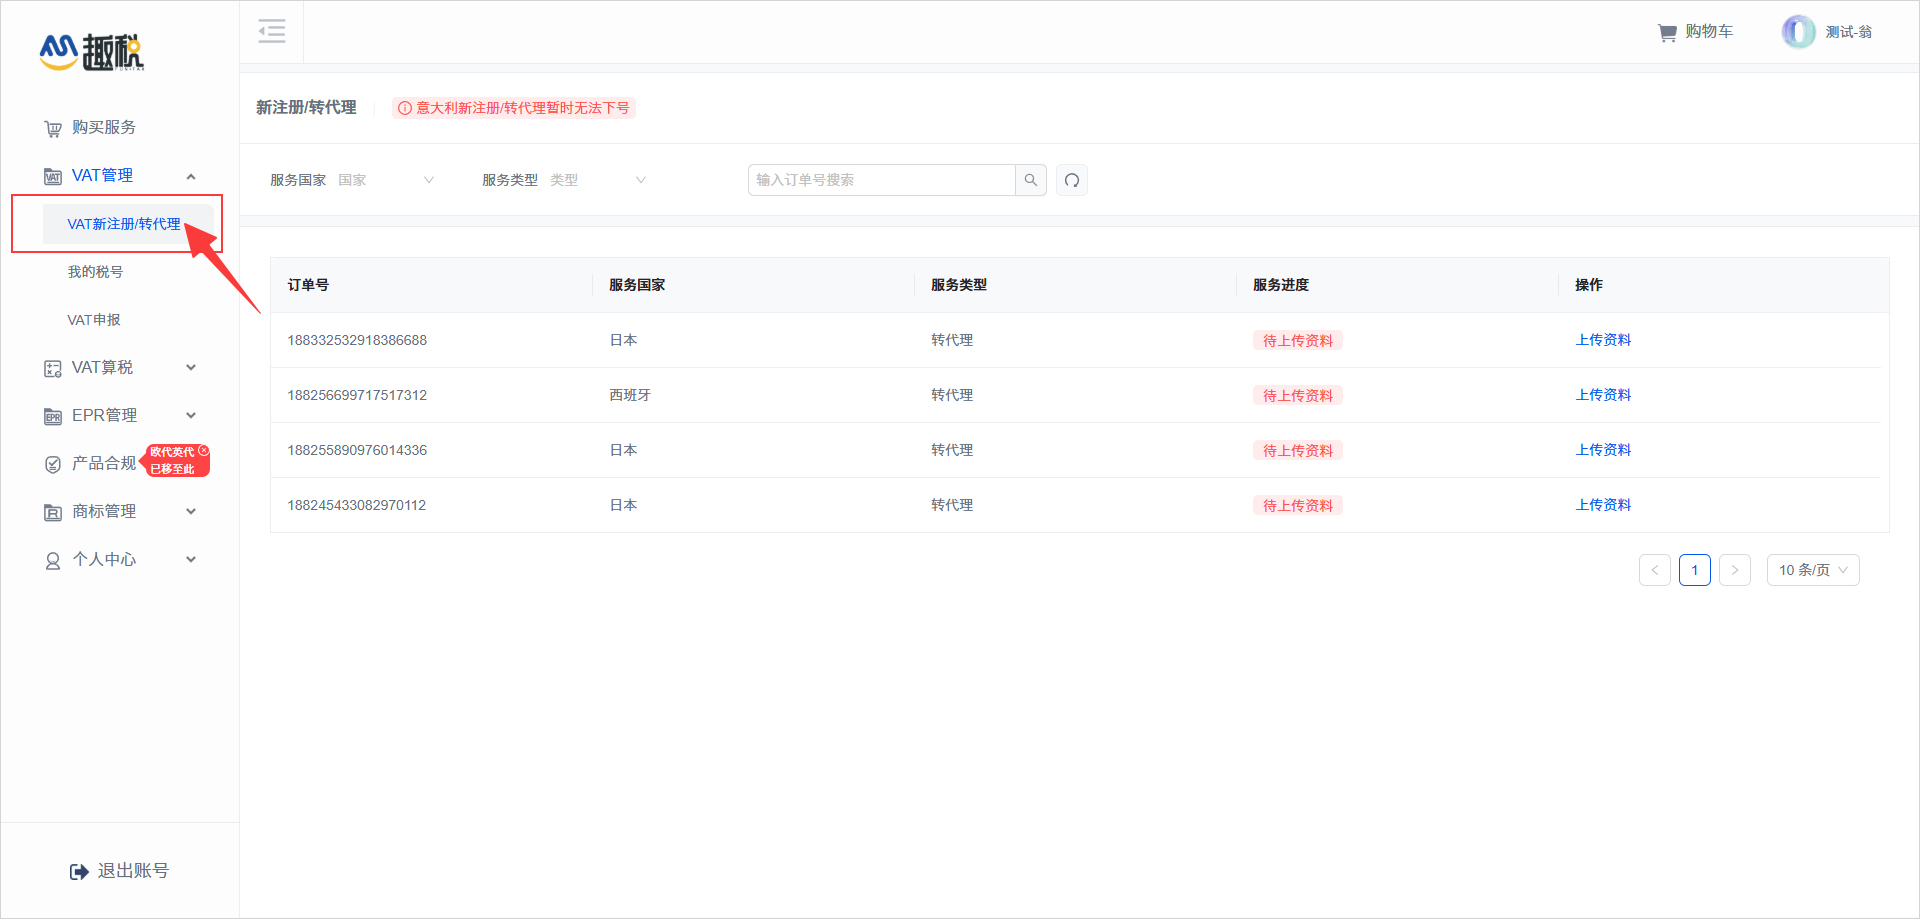Collapse the sidebar using the top-left icon

click(271, 31)
